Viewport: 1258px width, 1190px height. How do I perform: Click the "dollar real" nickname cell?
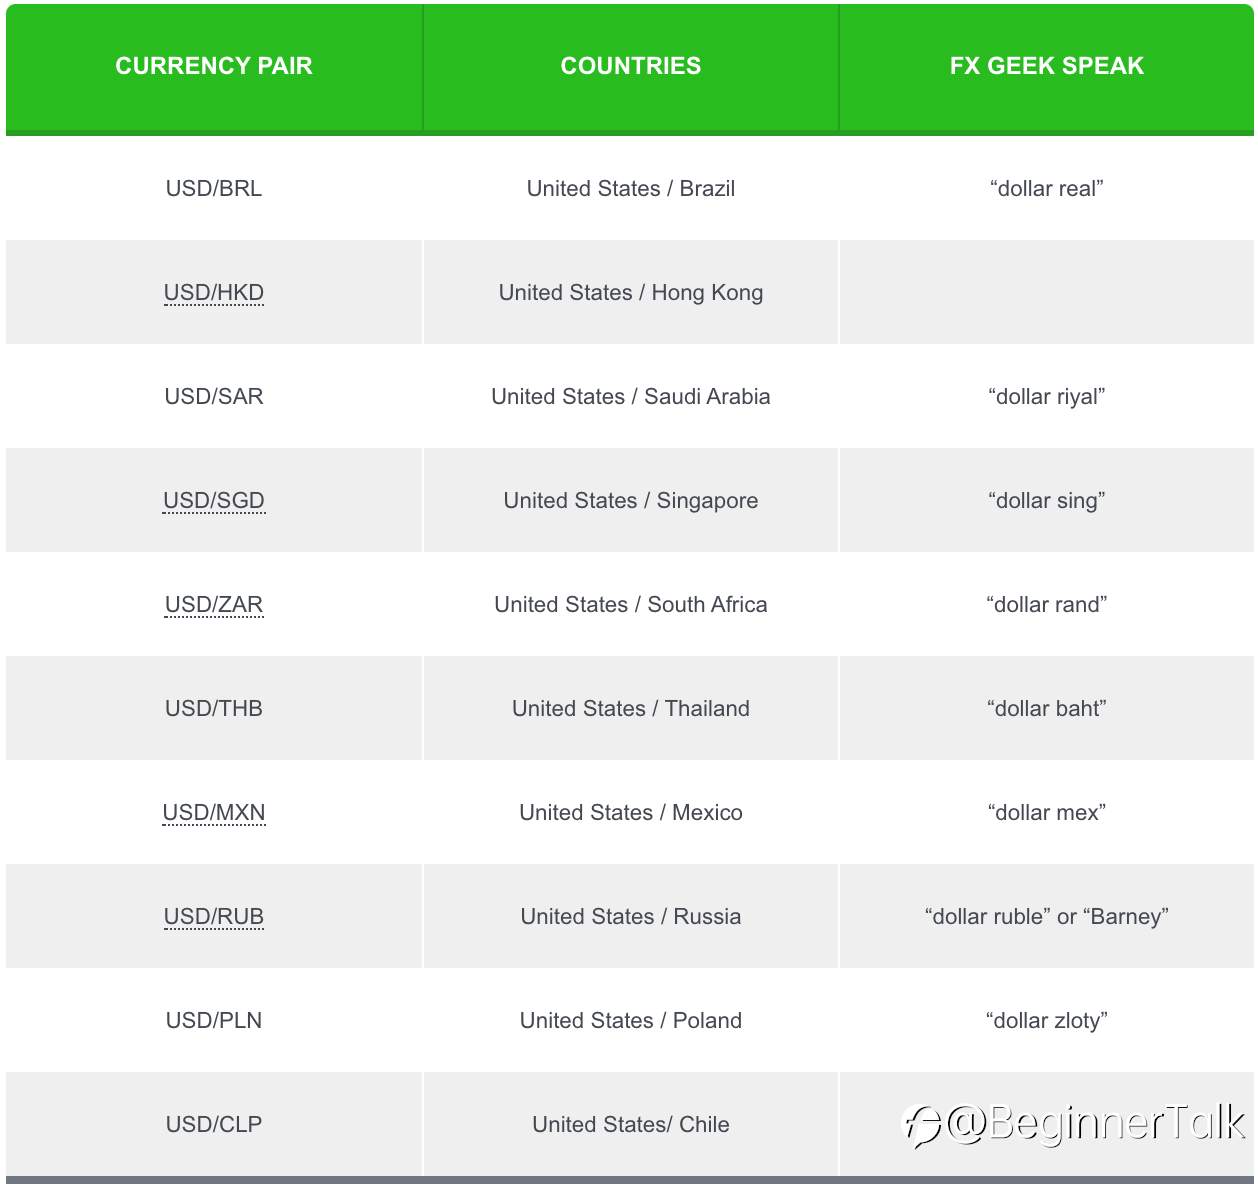pos(1047,188)
